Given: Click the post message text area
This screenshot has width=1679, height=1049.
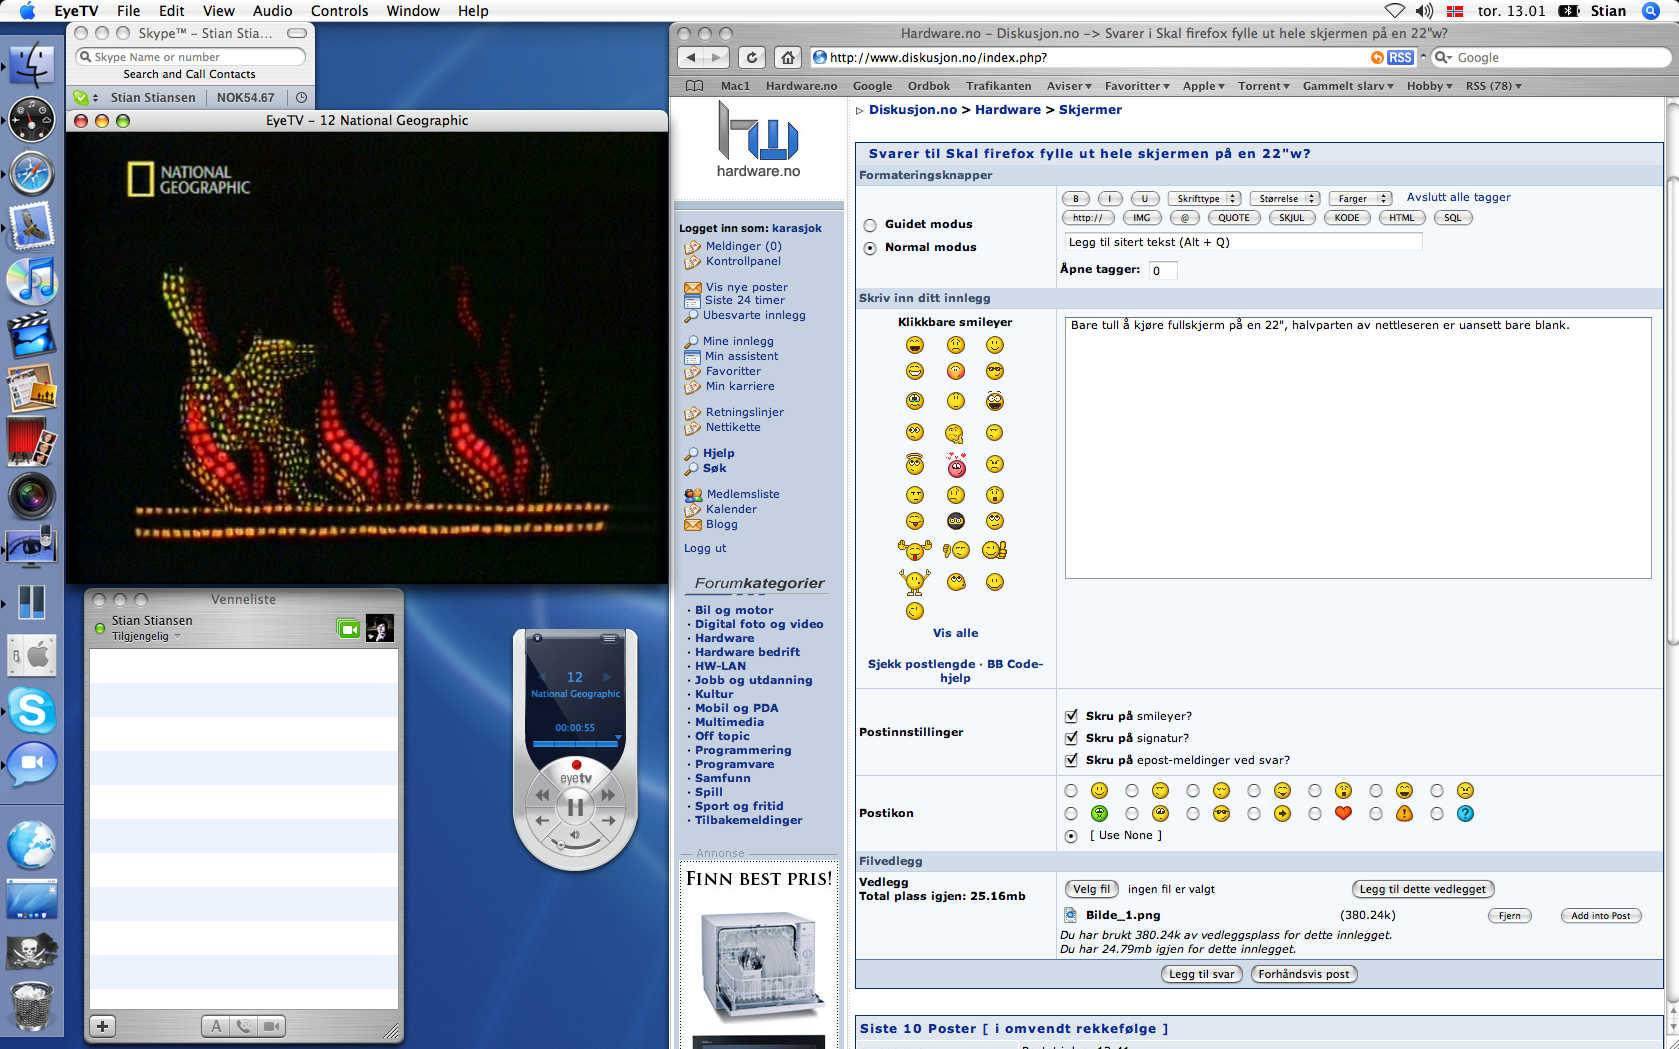Looking at the screenshot, I should [x=1357, y=448].
